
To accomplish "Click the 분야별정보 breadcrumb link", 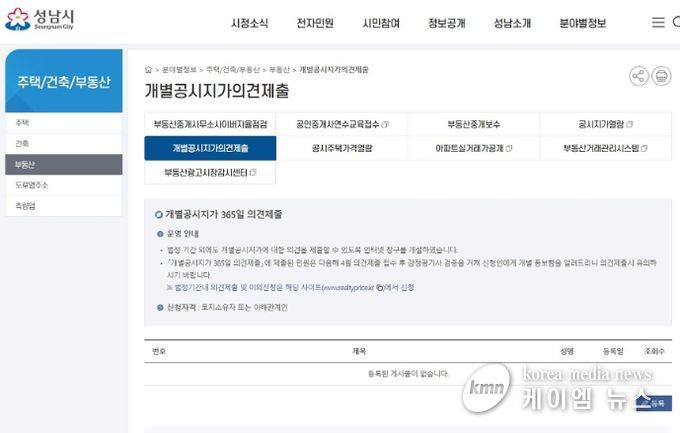I will 179,69.
